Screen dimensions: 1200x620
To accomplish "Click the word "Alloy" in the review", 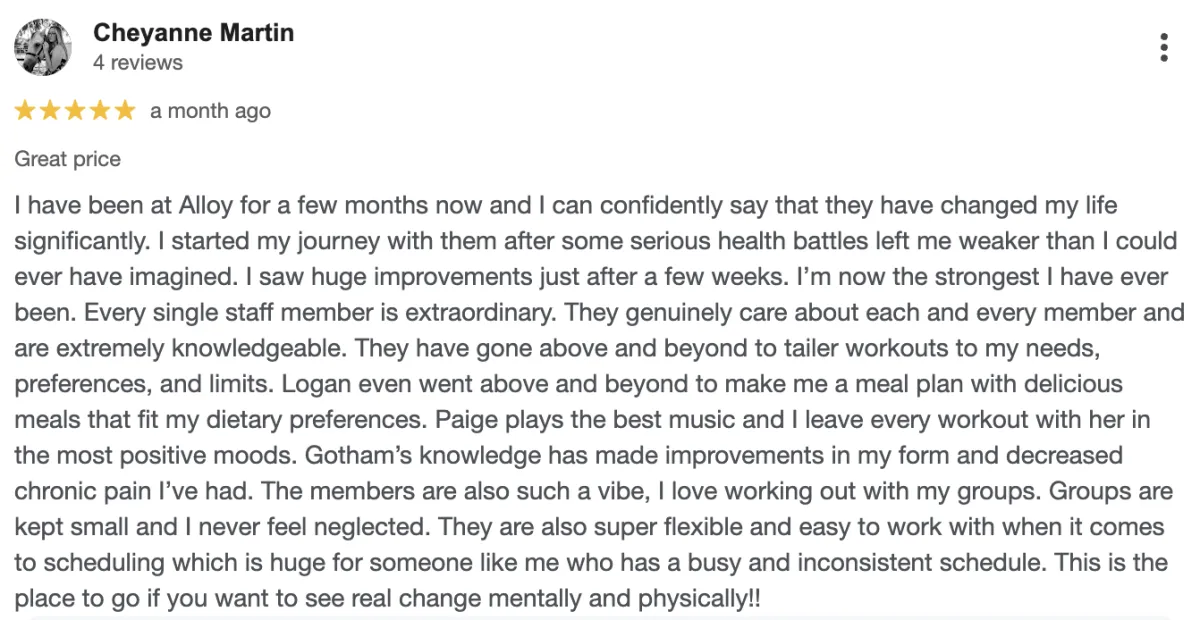I will tap(207, 206).
